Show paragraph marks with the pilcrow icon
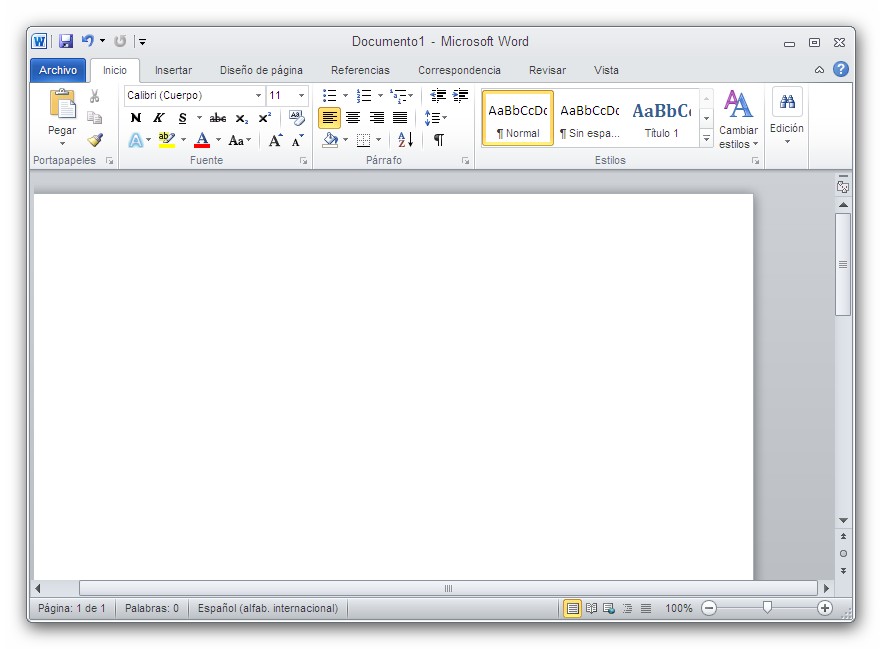882x649 pixels. click(438, 140)
